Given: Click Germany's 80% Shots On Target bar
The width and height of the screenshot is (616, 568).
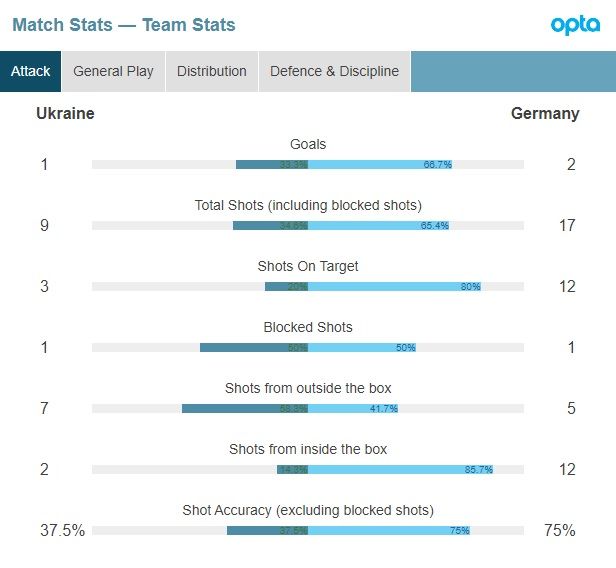Looking at the screenshot, I should pos(394,287).
